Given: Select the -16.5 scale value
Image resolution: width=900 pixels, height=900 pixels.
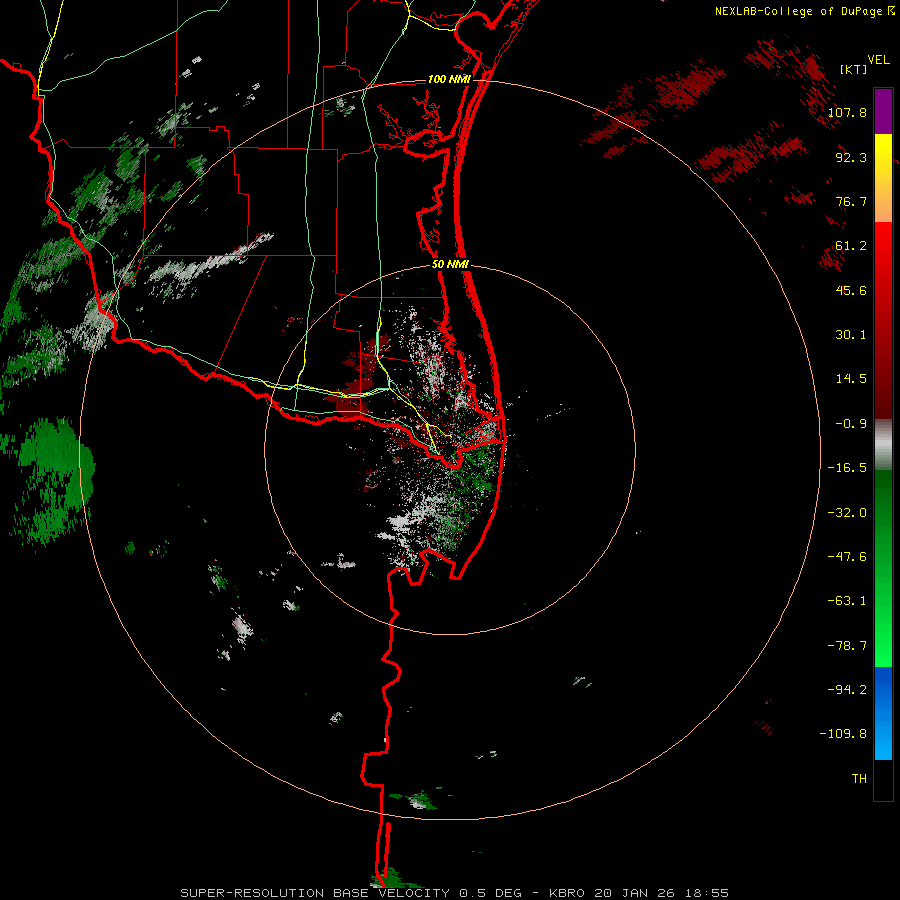Looking at the screenshot, I should [847, 468].
